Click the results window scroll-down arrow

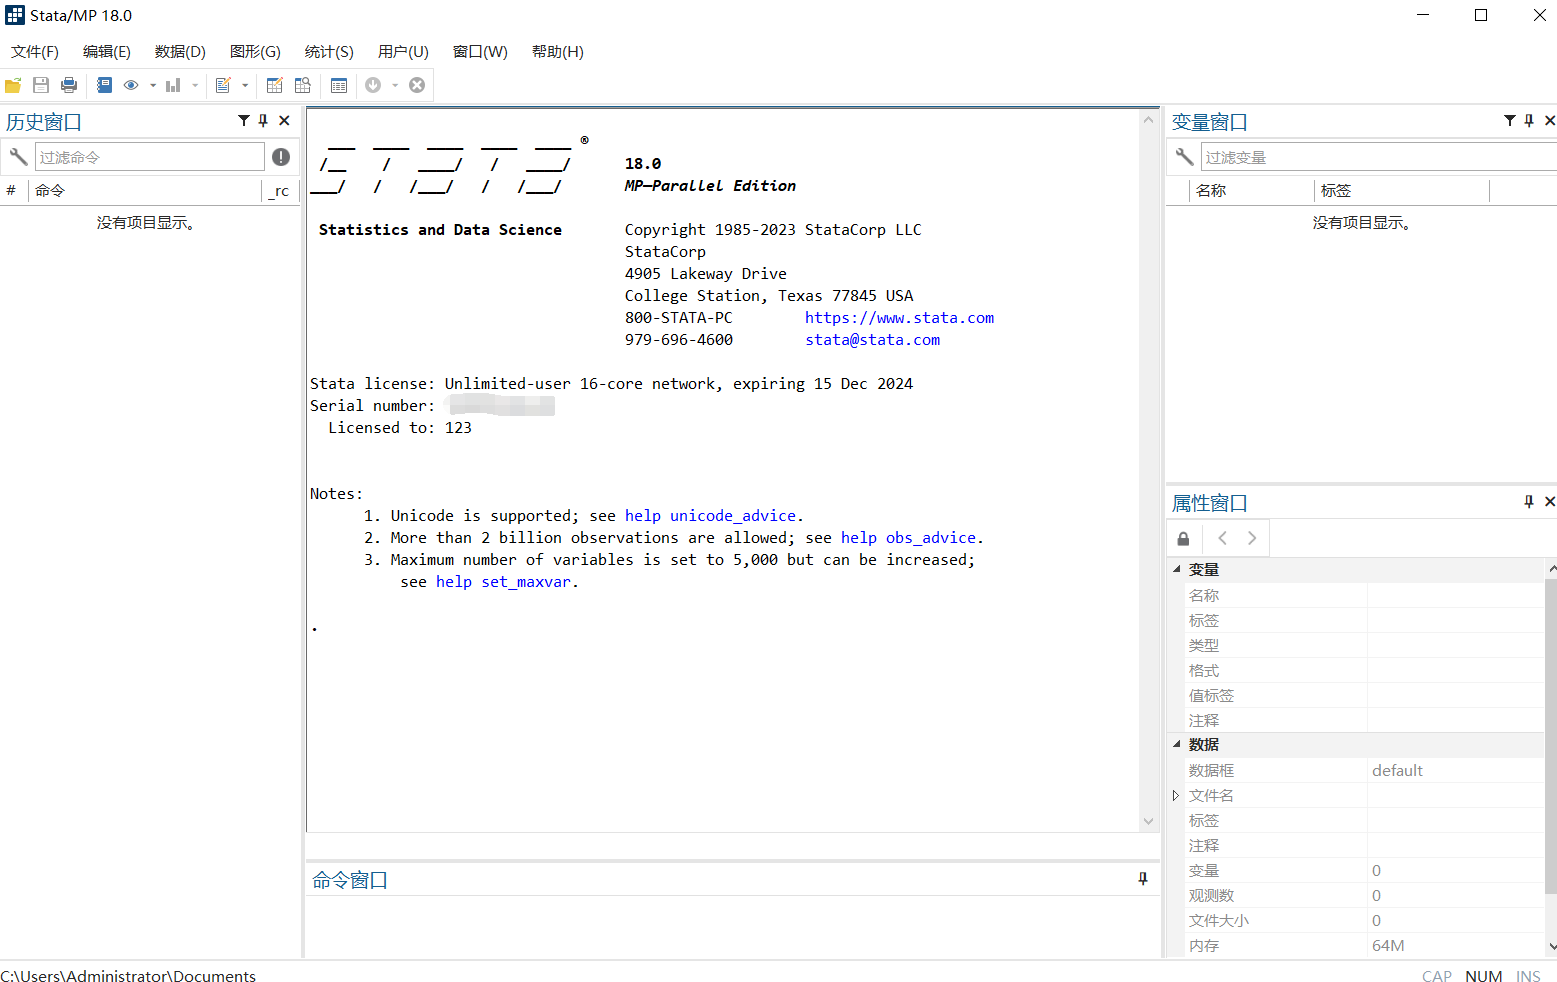[x=1148, y=821]
